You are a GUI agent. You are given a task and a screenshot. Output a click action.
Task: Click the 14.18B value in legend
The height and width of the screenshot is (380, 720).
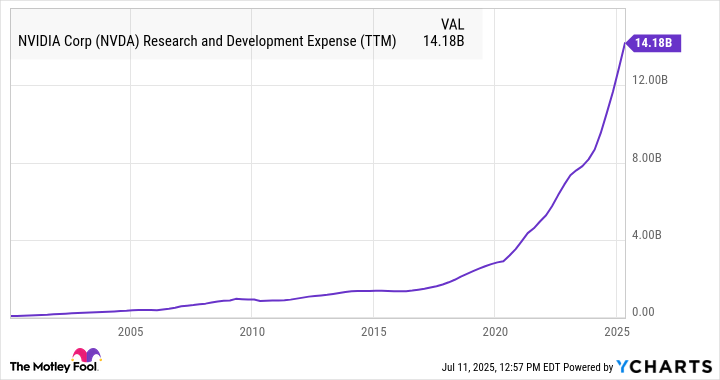(444, 41)
